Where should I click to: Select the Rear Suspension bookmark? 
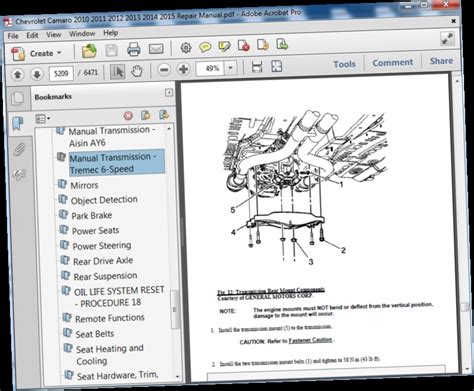105,276
